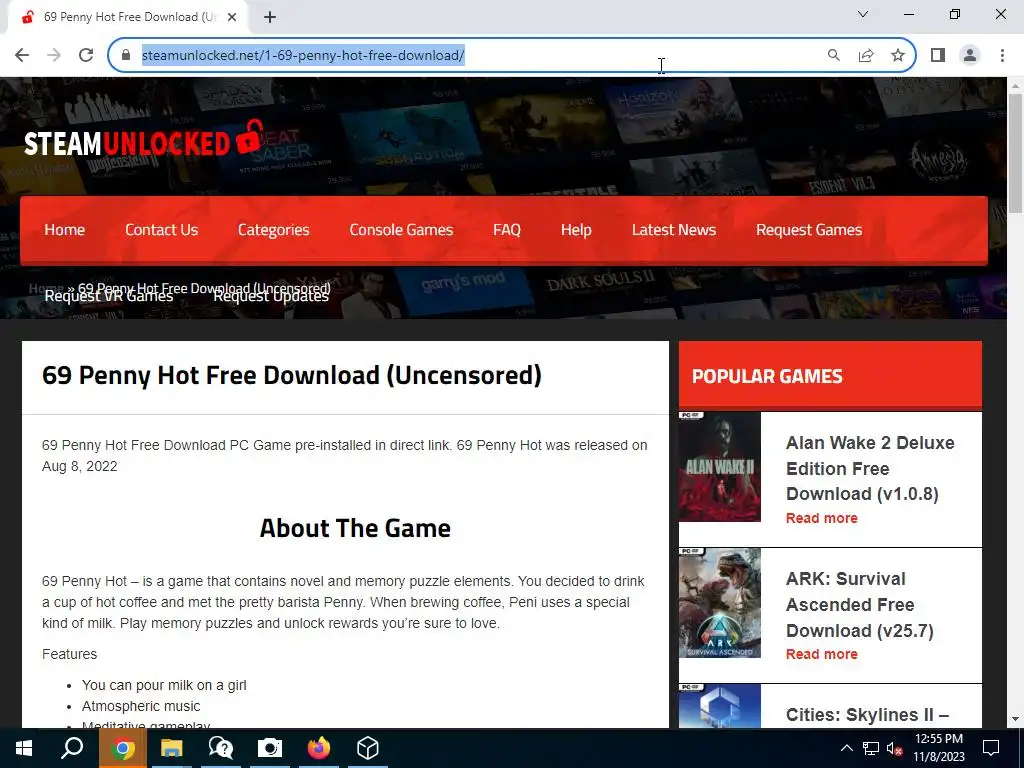1024x768 pixels.
Task: Open Request VR Games link
Action: (108, 296)
